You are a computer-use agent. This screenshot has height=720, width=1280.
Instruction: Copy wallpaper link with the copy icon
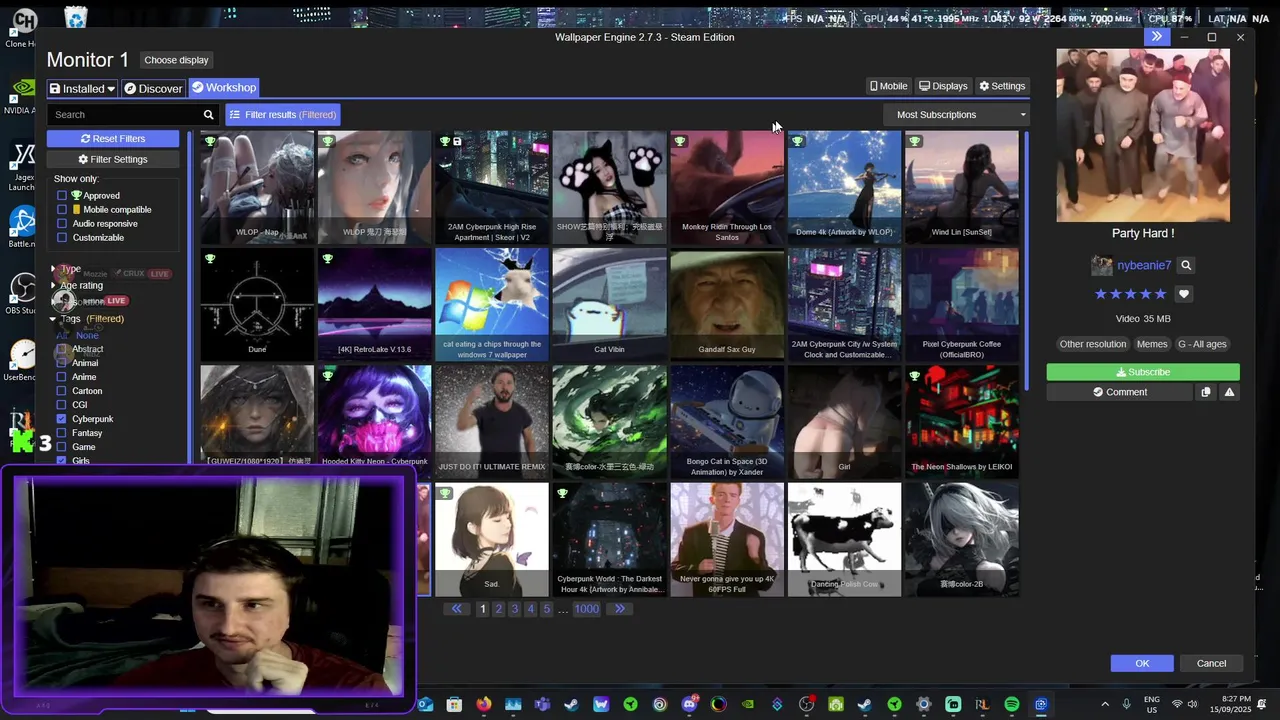[1206, 392]
